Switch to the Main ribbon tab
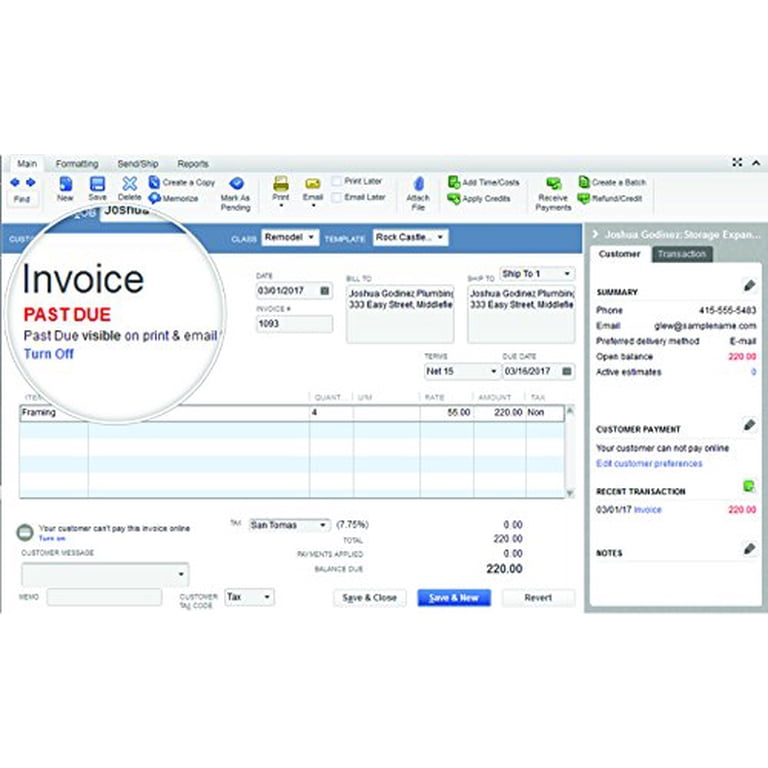This screenshot has height=768, width=768. 27,164
